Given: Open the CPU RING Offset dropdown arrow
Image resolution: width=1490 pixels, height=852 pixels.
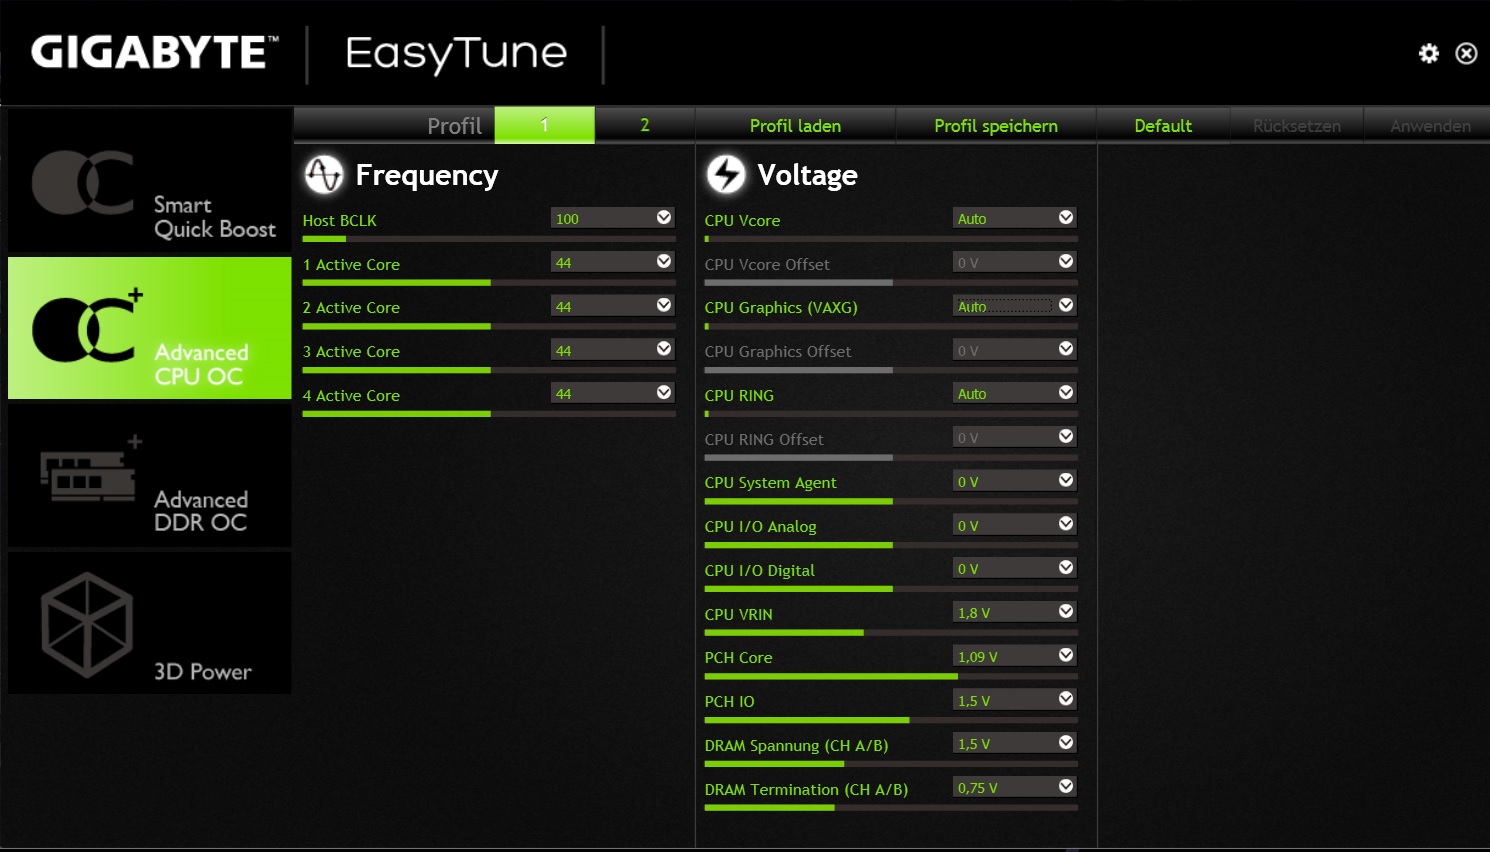Looking at the screenshot, I should (1066, 437).
